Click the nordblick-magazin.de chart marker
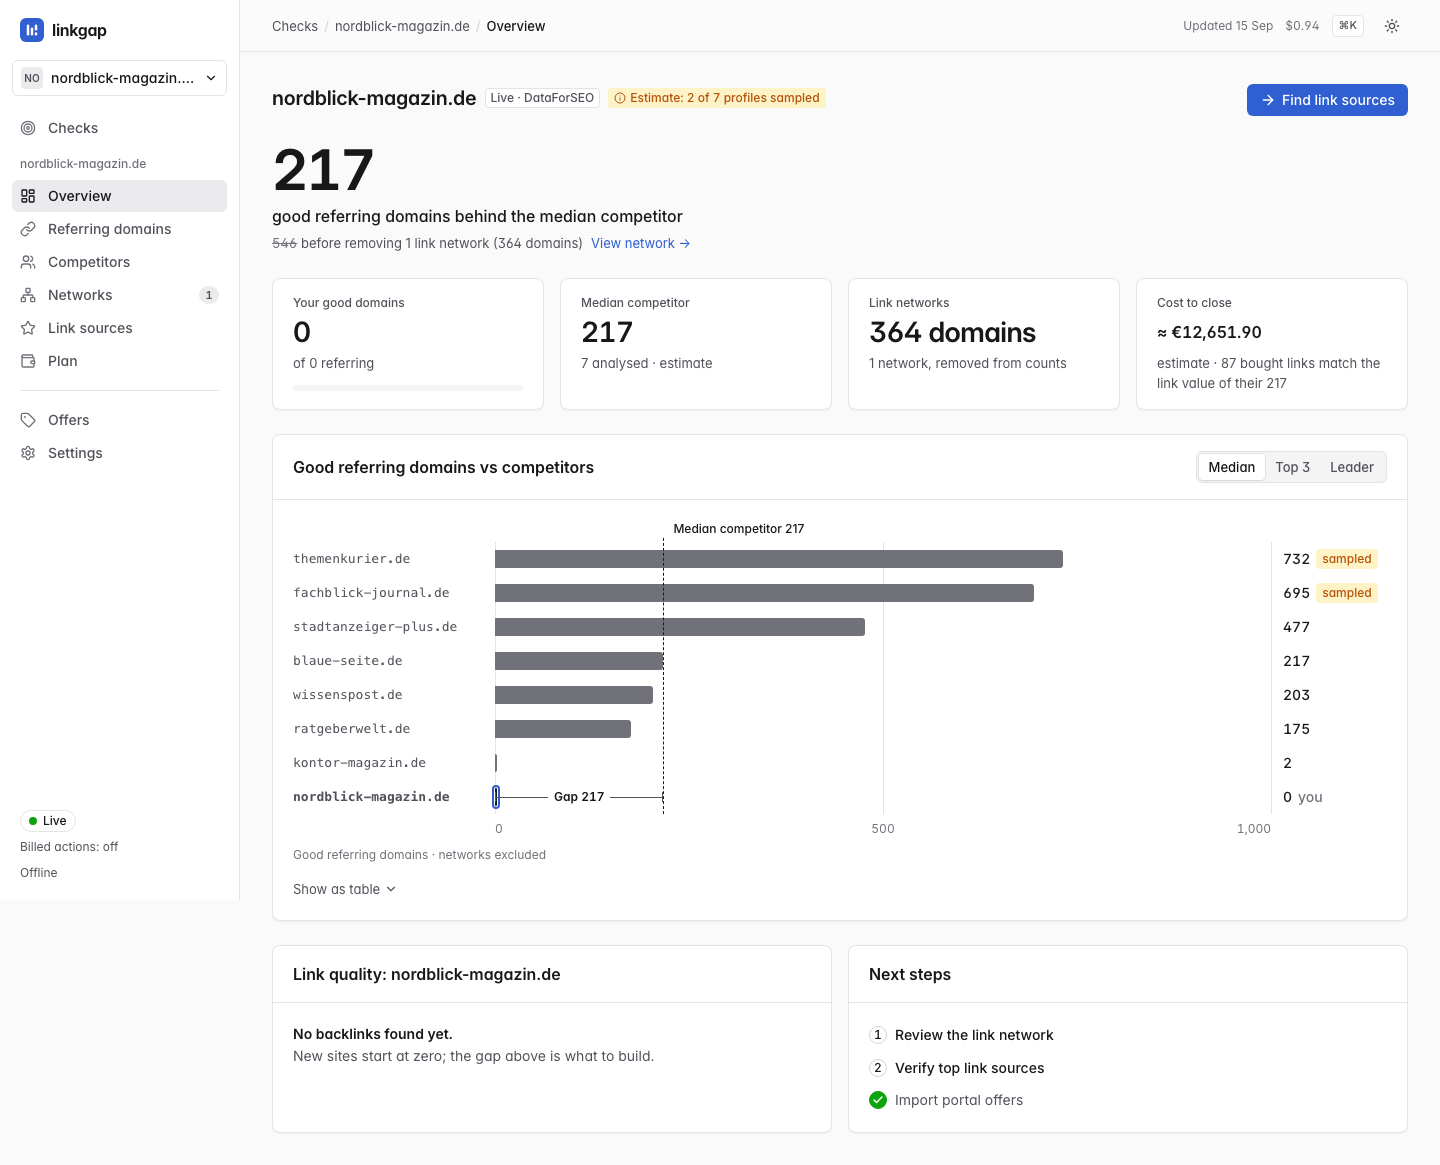Viewport: 1440px width, 1165px height. pyautogui.click(x=496, y=797)
